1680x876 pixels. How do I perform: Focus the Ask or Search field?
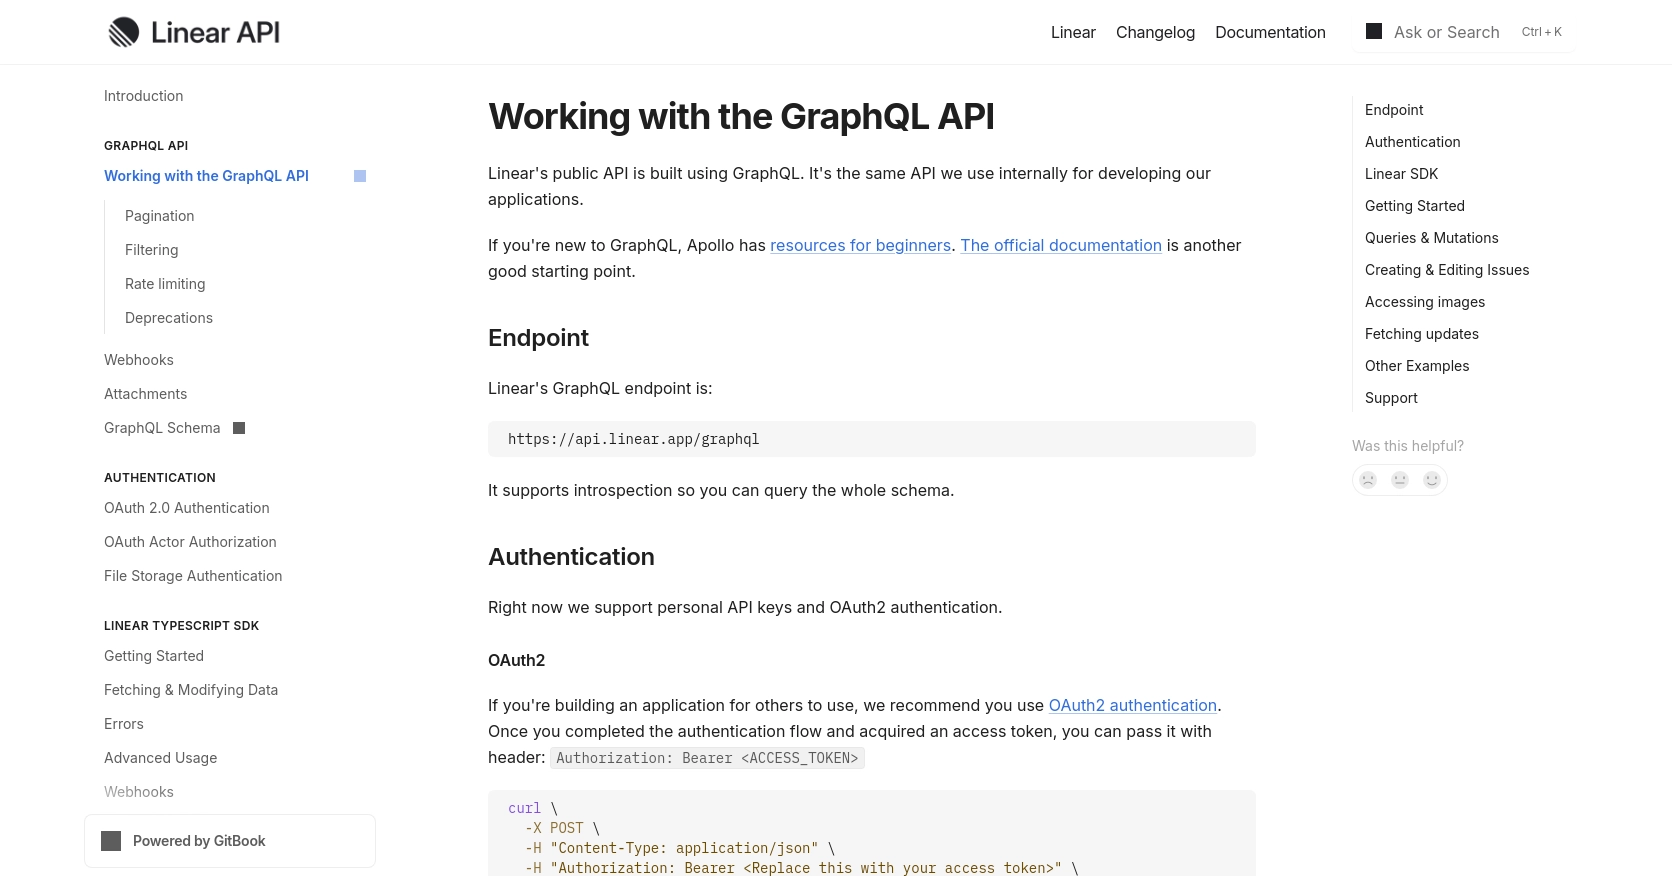1463,32
